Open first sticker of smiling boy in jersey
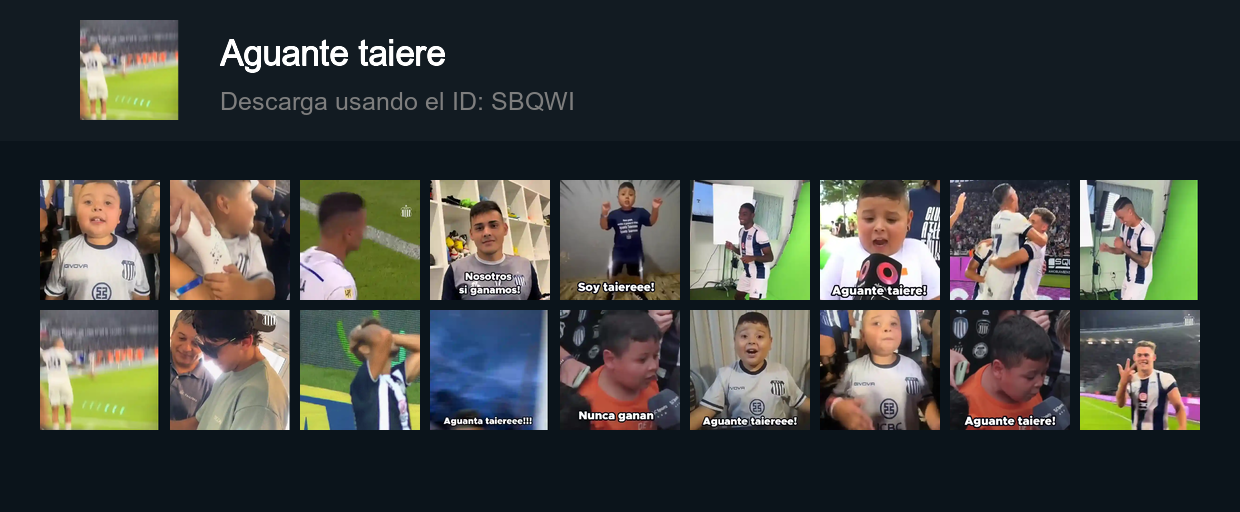This screenshot has width=1240, height=512. click(100, 240)
